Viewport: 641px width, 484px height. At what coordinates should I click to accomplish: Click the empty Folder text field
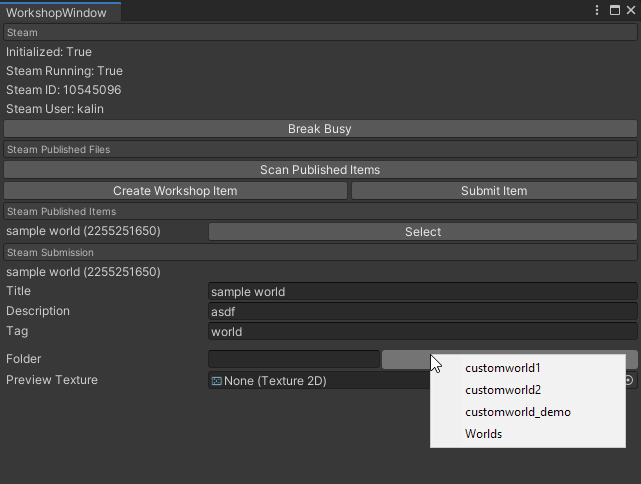coord(293,359)
